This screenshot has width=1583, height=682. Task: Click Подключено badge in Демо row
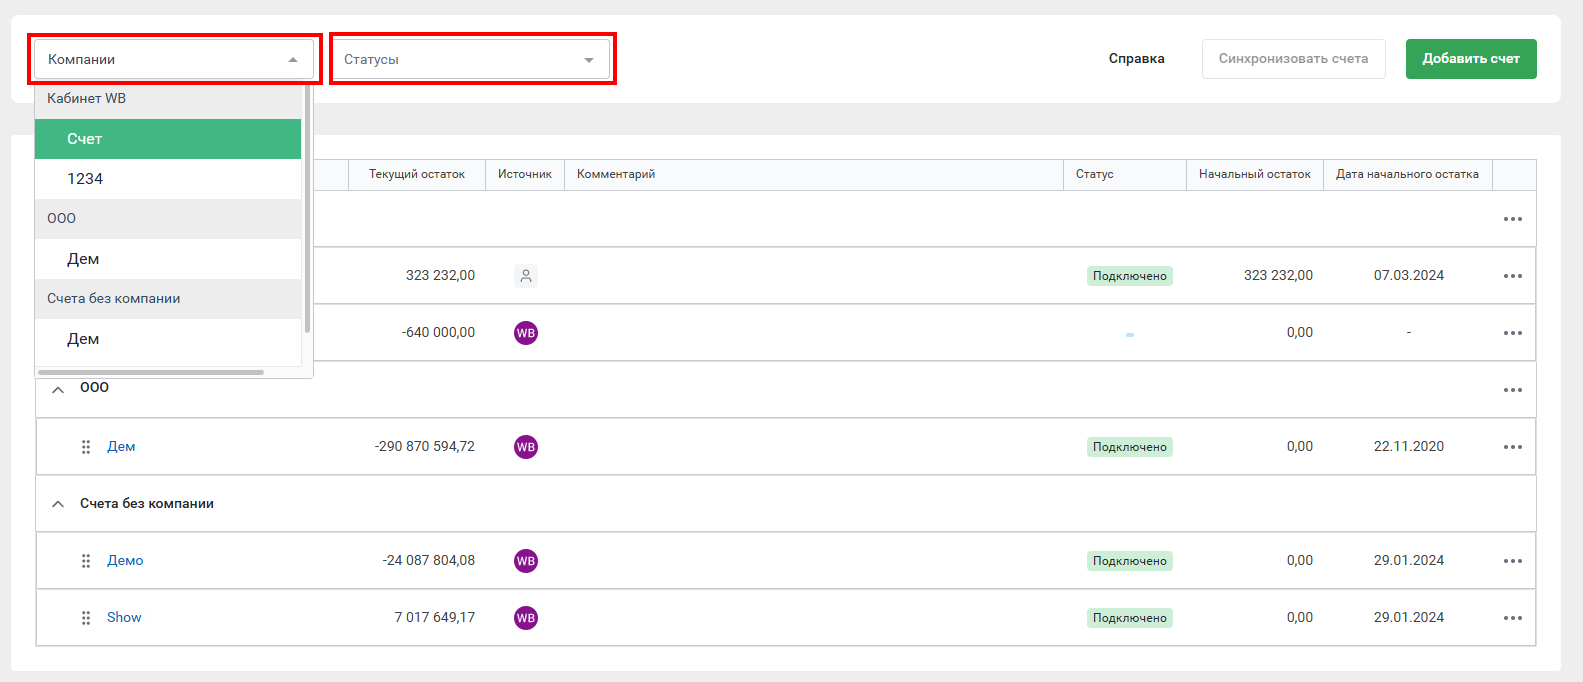(1130, 561)
